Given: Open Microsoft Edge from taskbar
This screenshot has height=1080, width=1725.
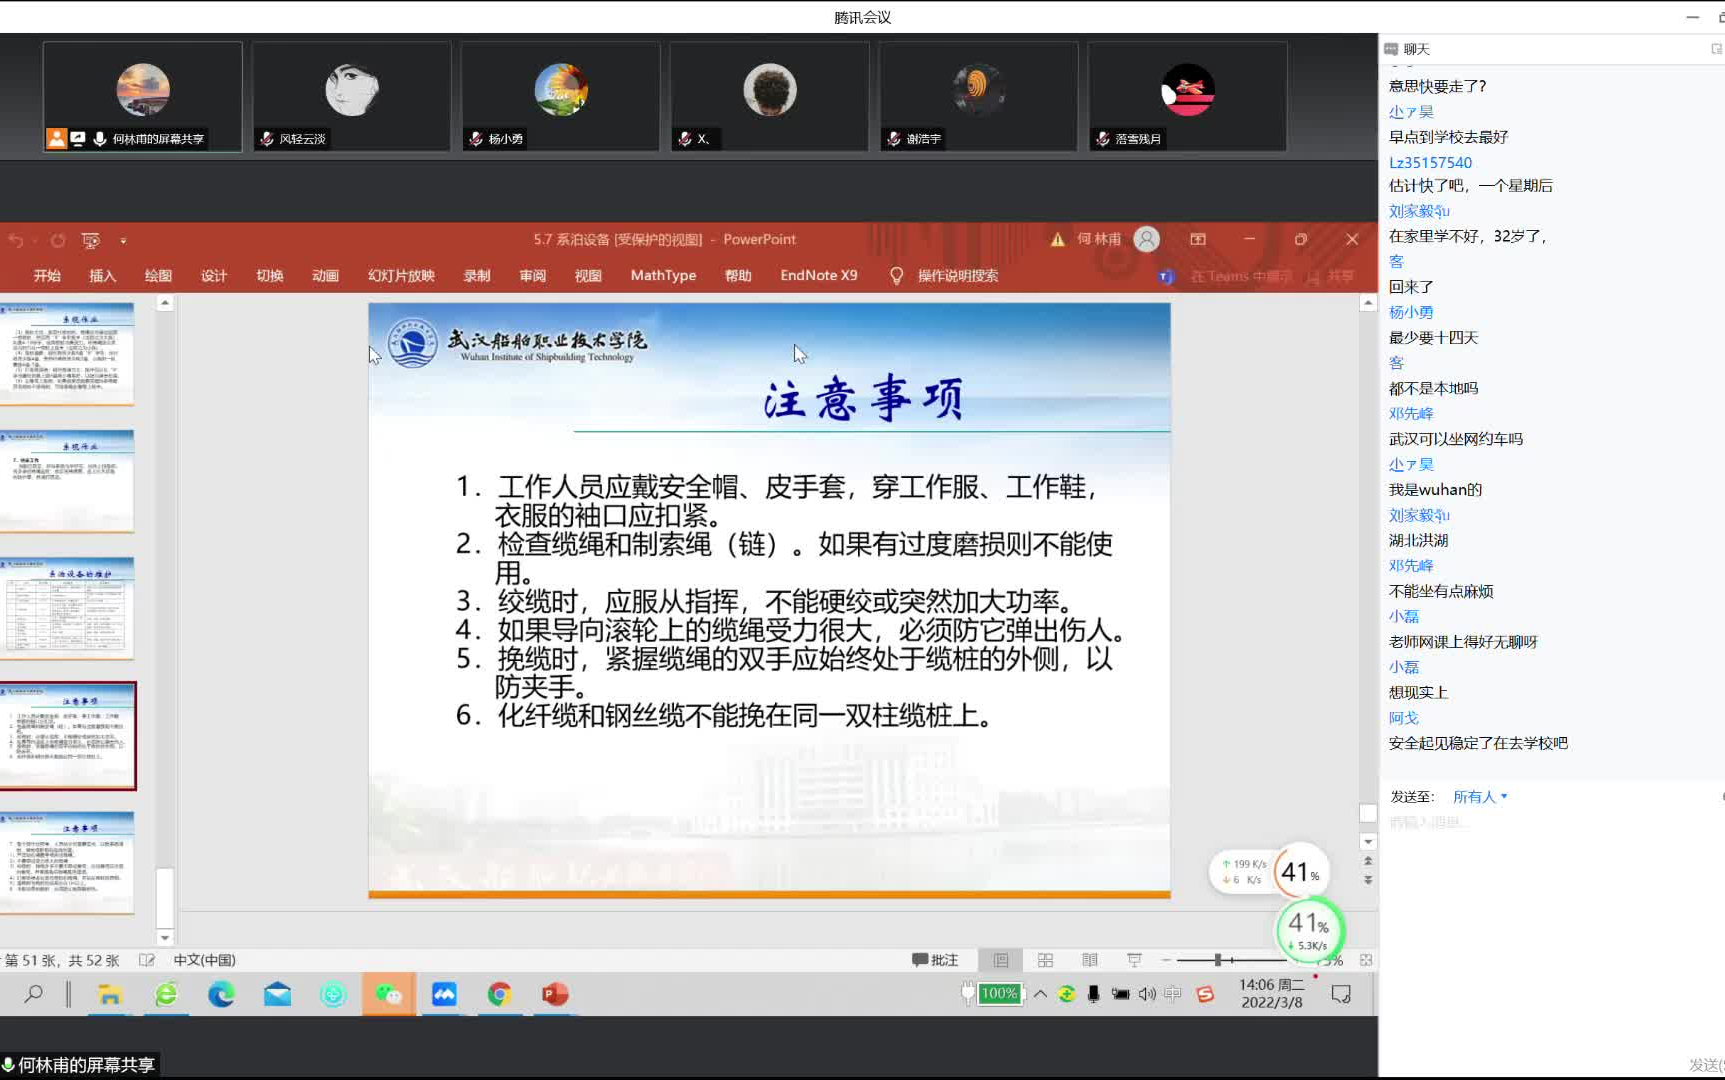Looking at the screenshot, I should pos(221,994).
